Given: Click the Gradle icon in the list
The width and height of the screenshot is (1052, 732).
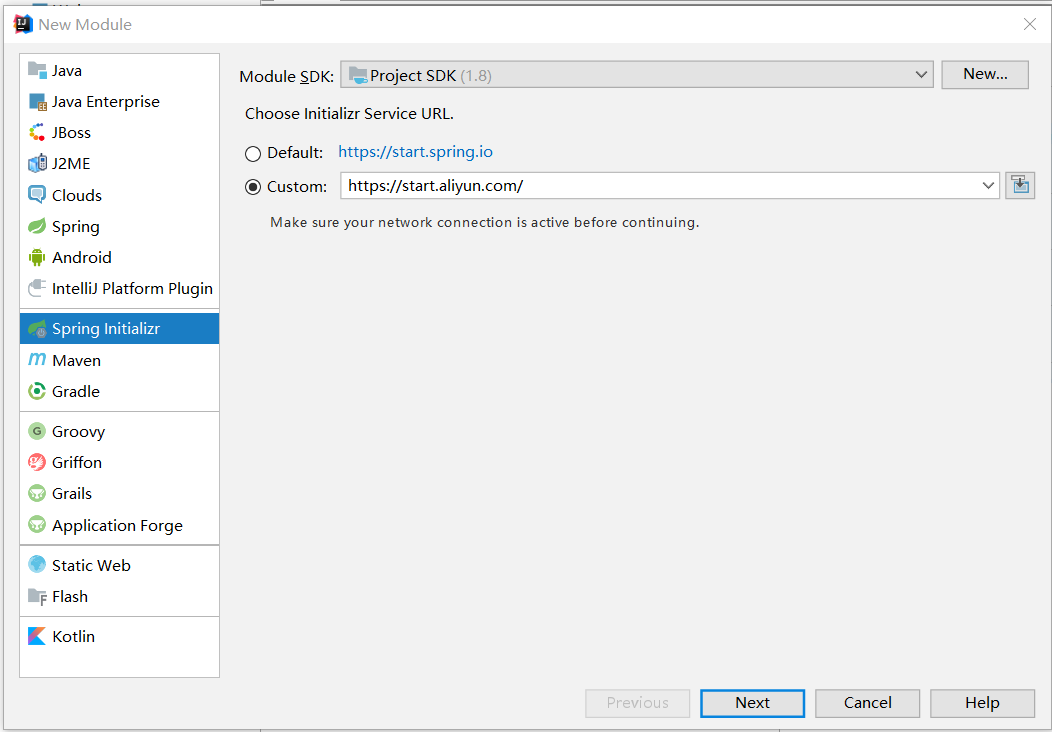Looking at the screenshot, I should [37, 391].
